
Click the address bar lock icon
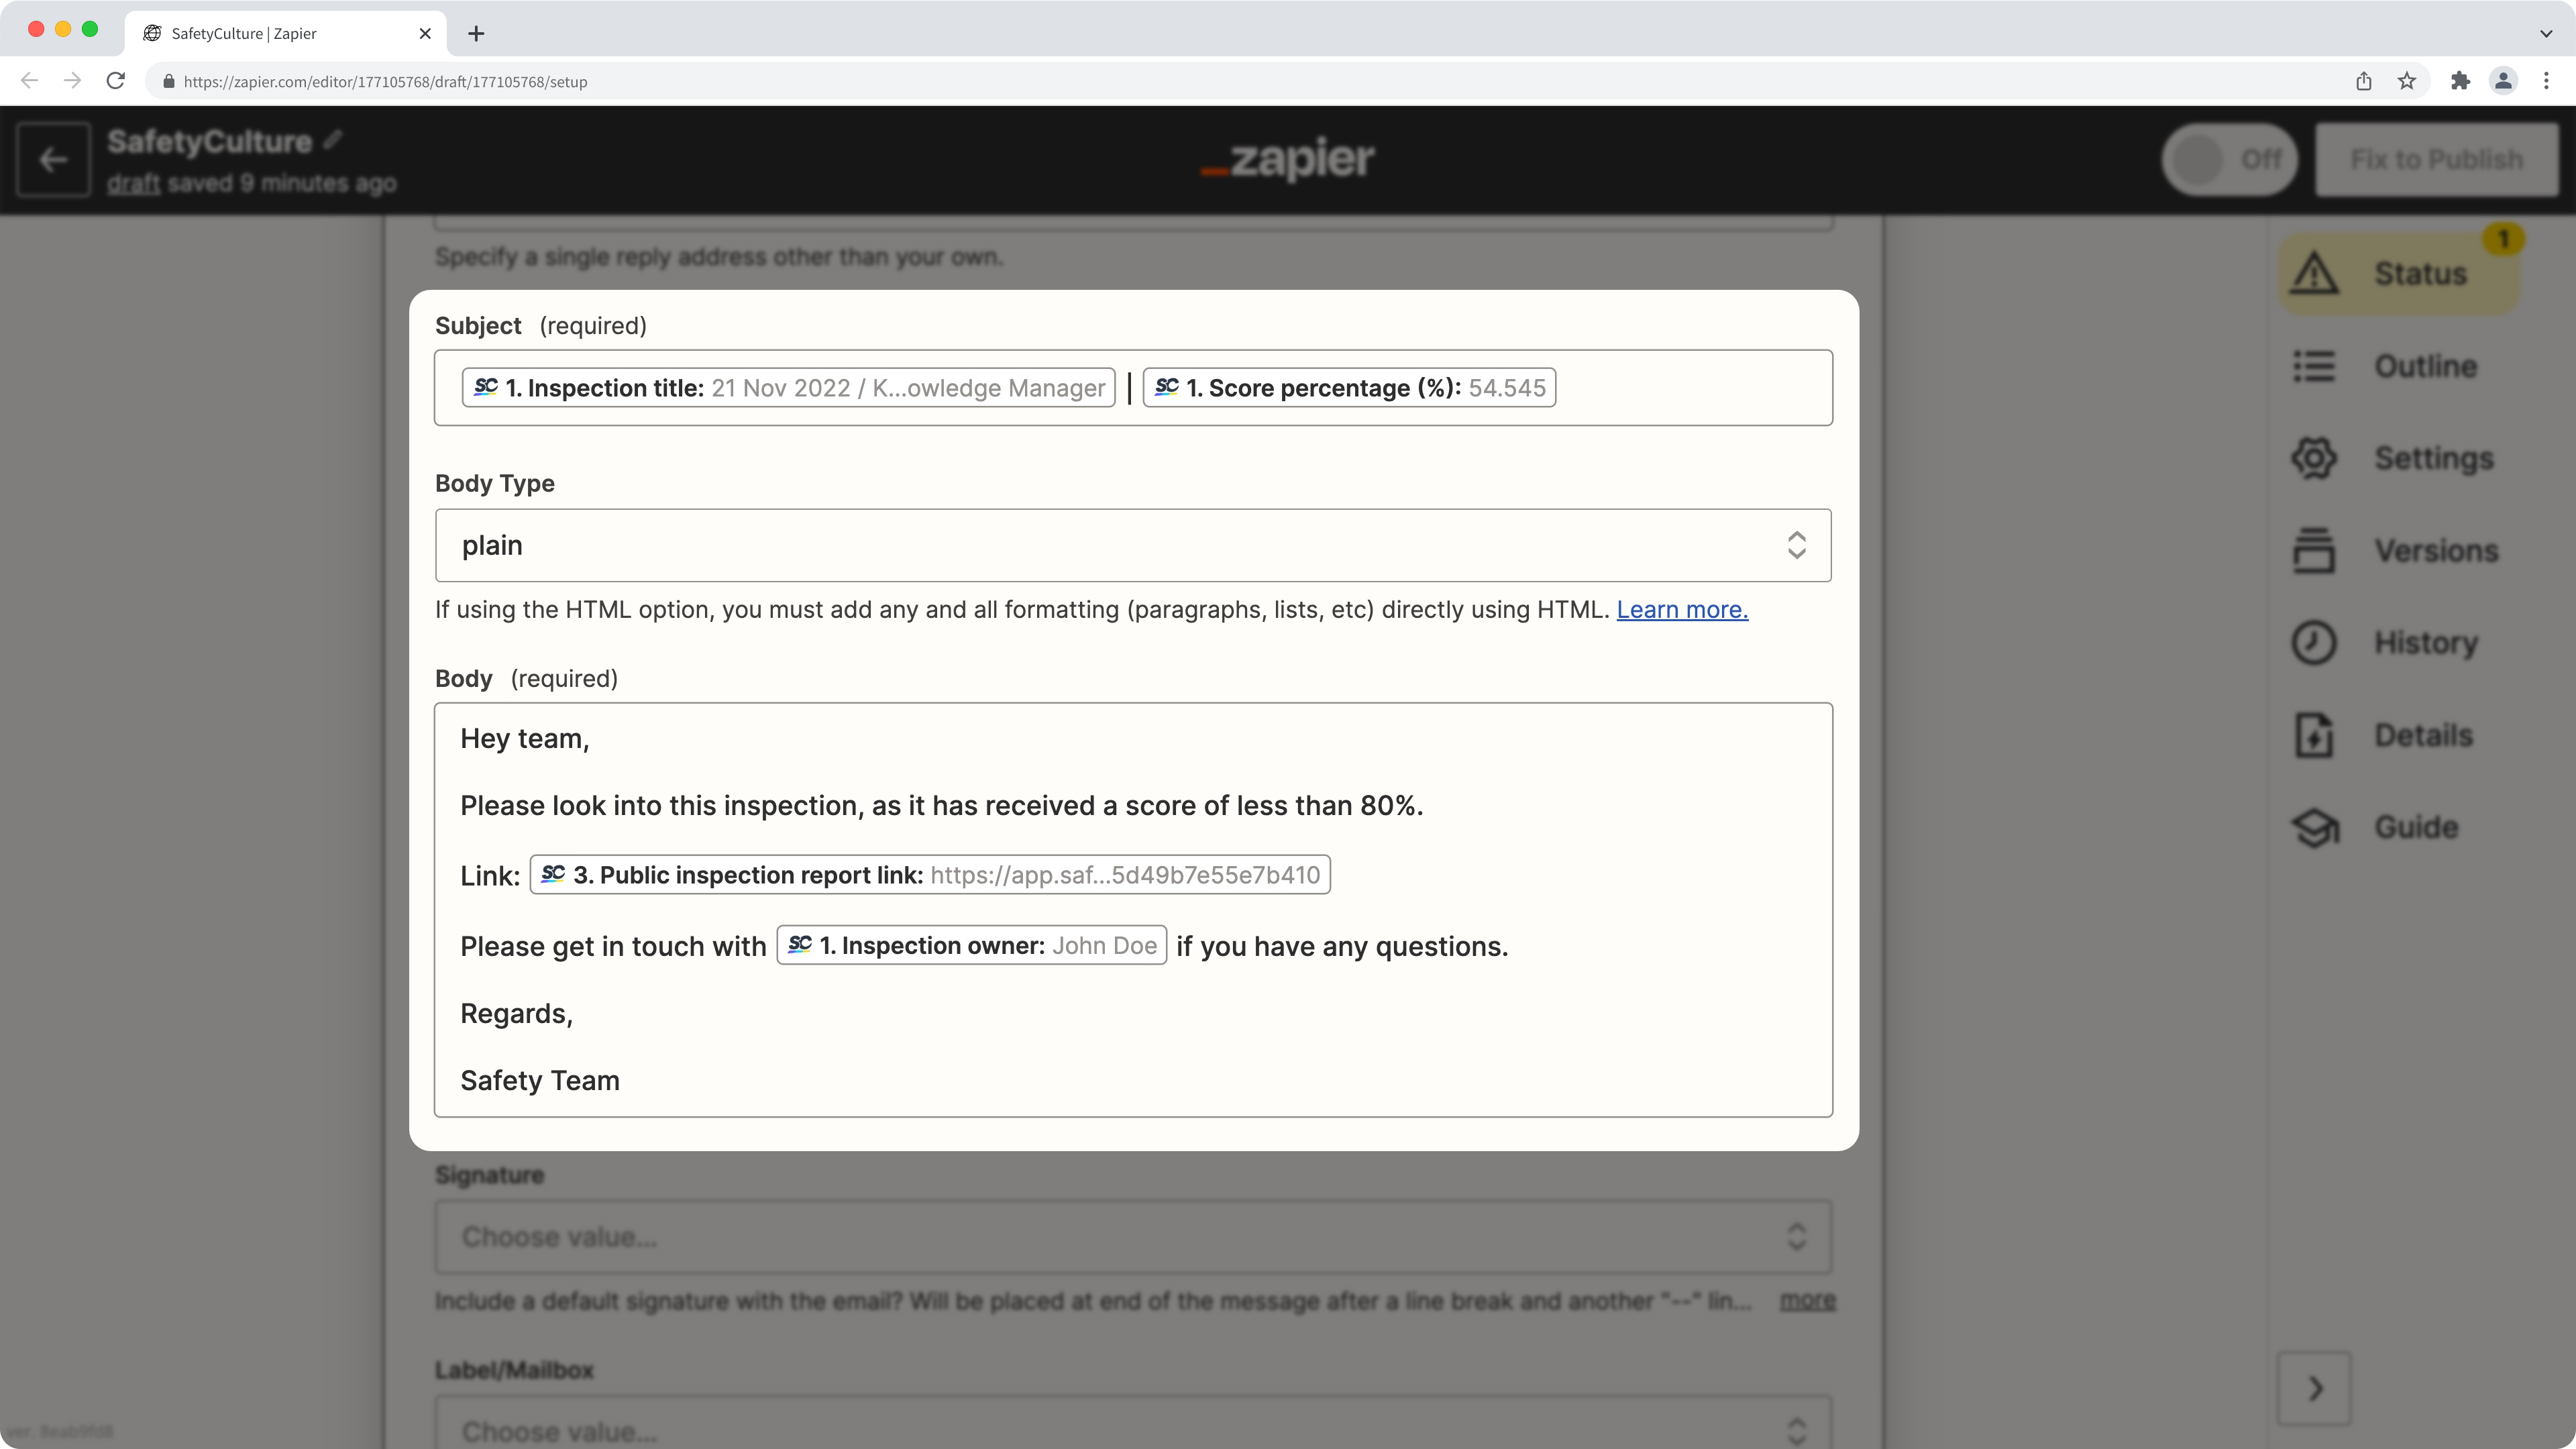(x=168, y=82)
